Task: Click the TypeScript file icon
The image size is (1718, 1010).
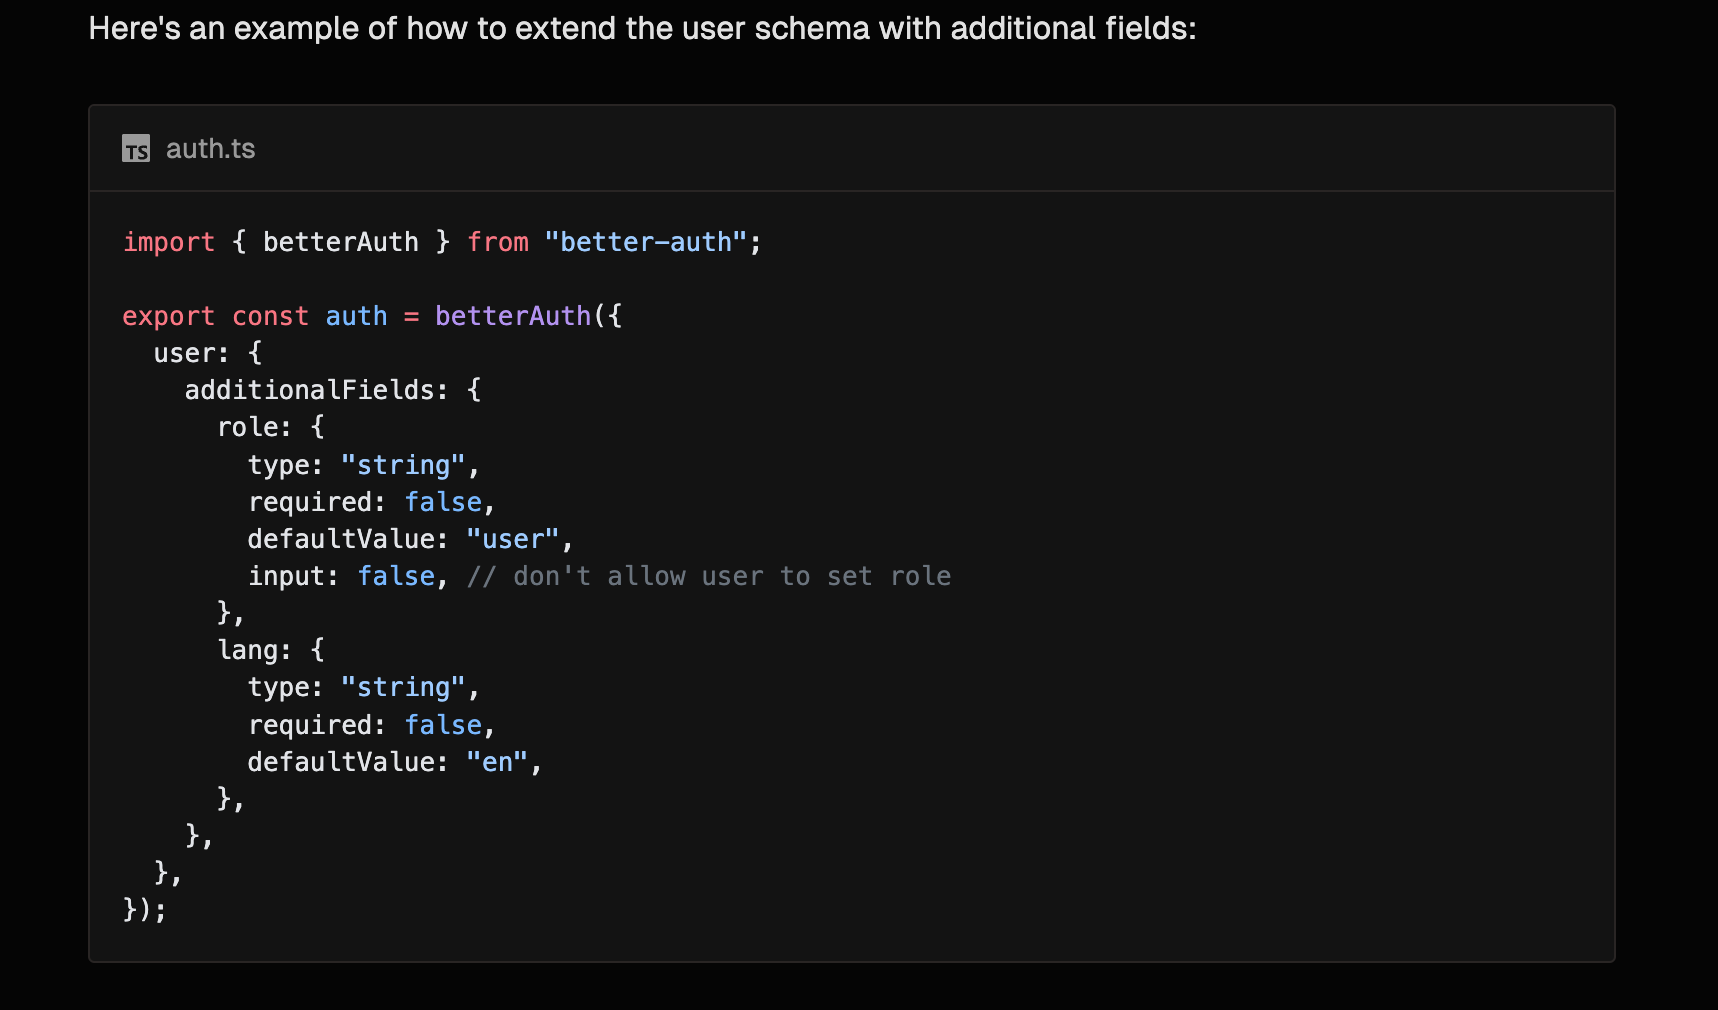Action: pos(136,149)
